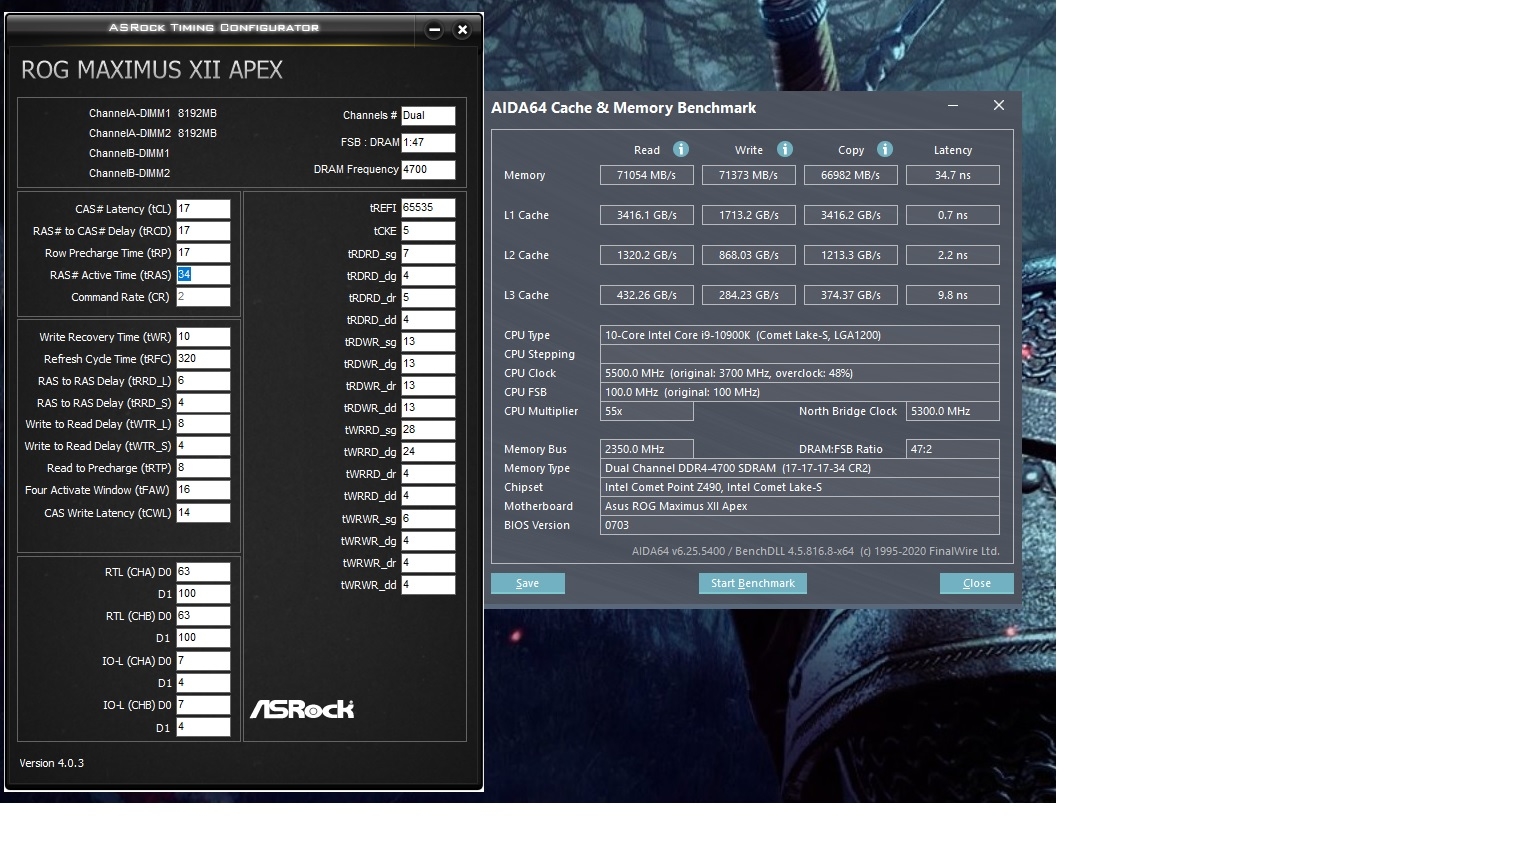The height and width of the screenshot is (864, 1536).
Task: Select the tWTR_S value field
Action: click(x=204, y=446)
